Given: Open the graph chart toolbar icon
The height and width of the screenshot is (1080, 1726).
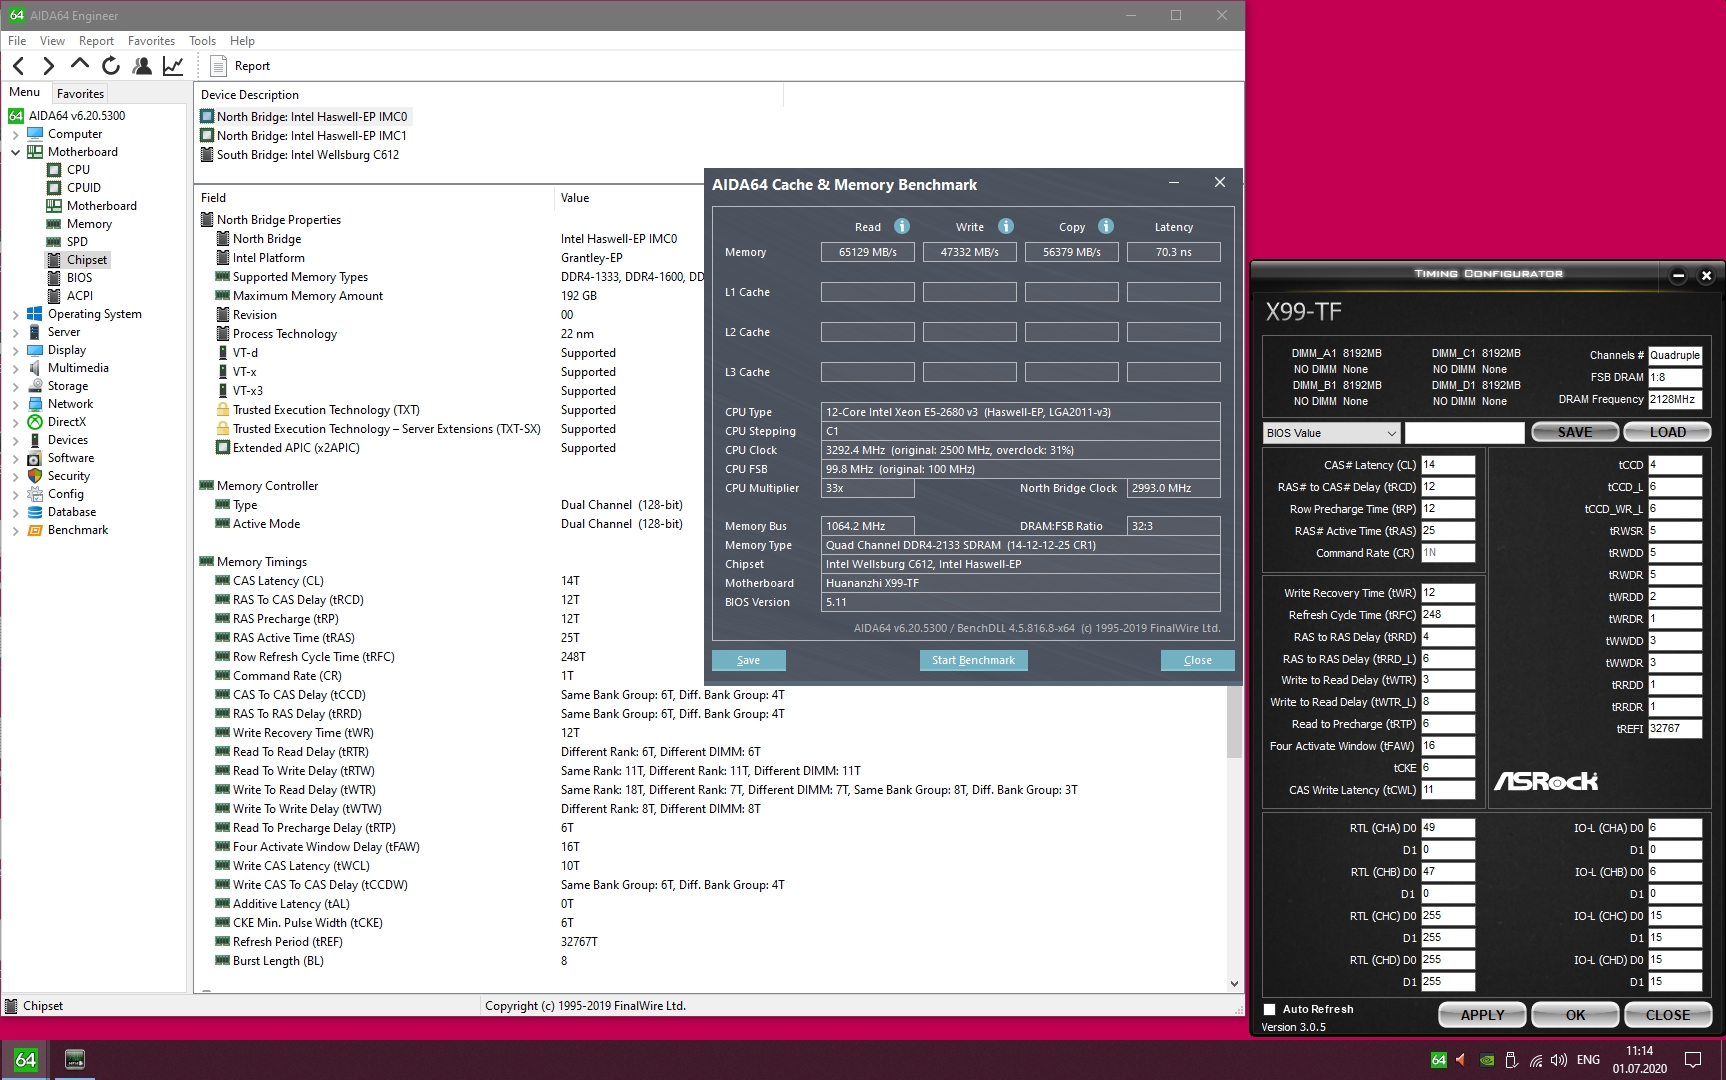Looking at the screenshot, I should tap(173, 66).
